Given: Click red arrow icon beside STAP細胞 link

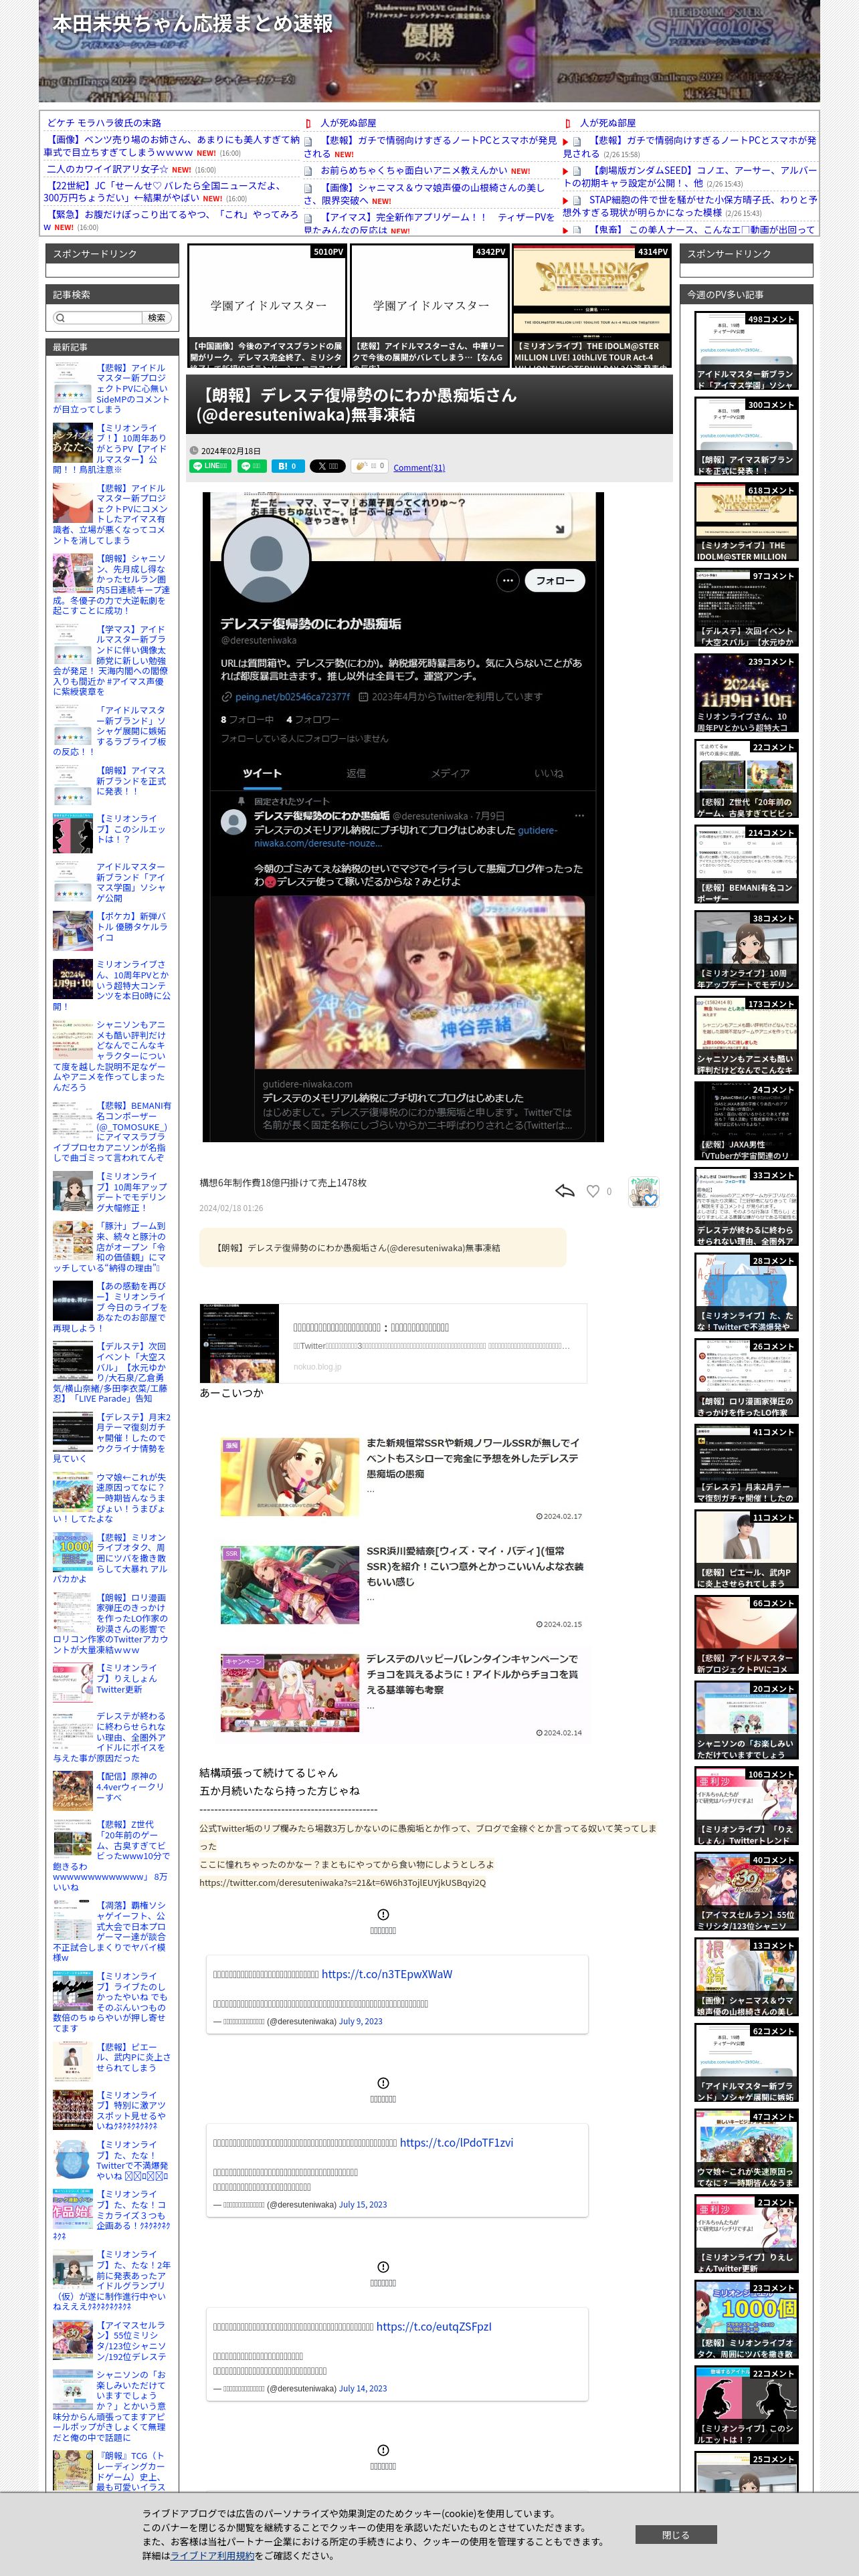Looking at the screenshot, I should click(x=565, y=200).
